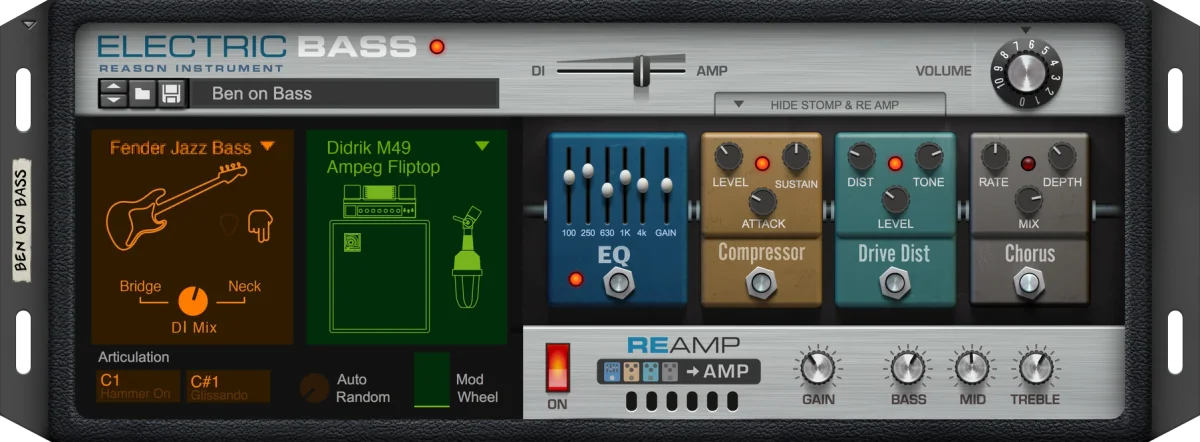The image size is (1200, 442).
Task: Adjust the Drive Dist Level knob
Action: (895, 201)
